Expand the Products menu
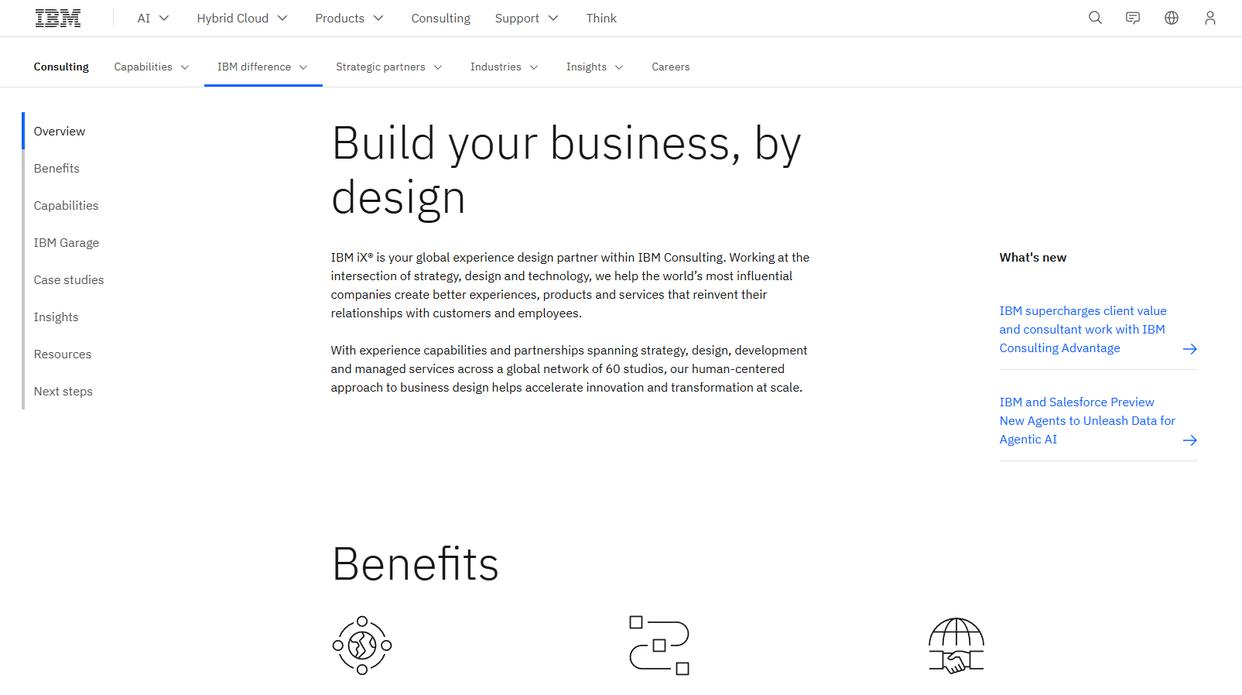This screenshot has width=1242, height=695. point(349,18)
